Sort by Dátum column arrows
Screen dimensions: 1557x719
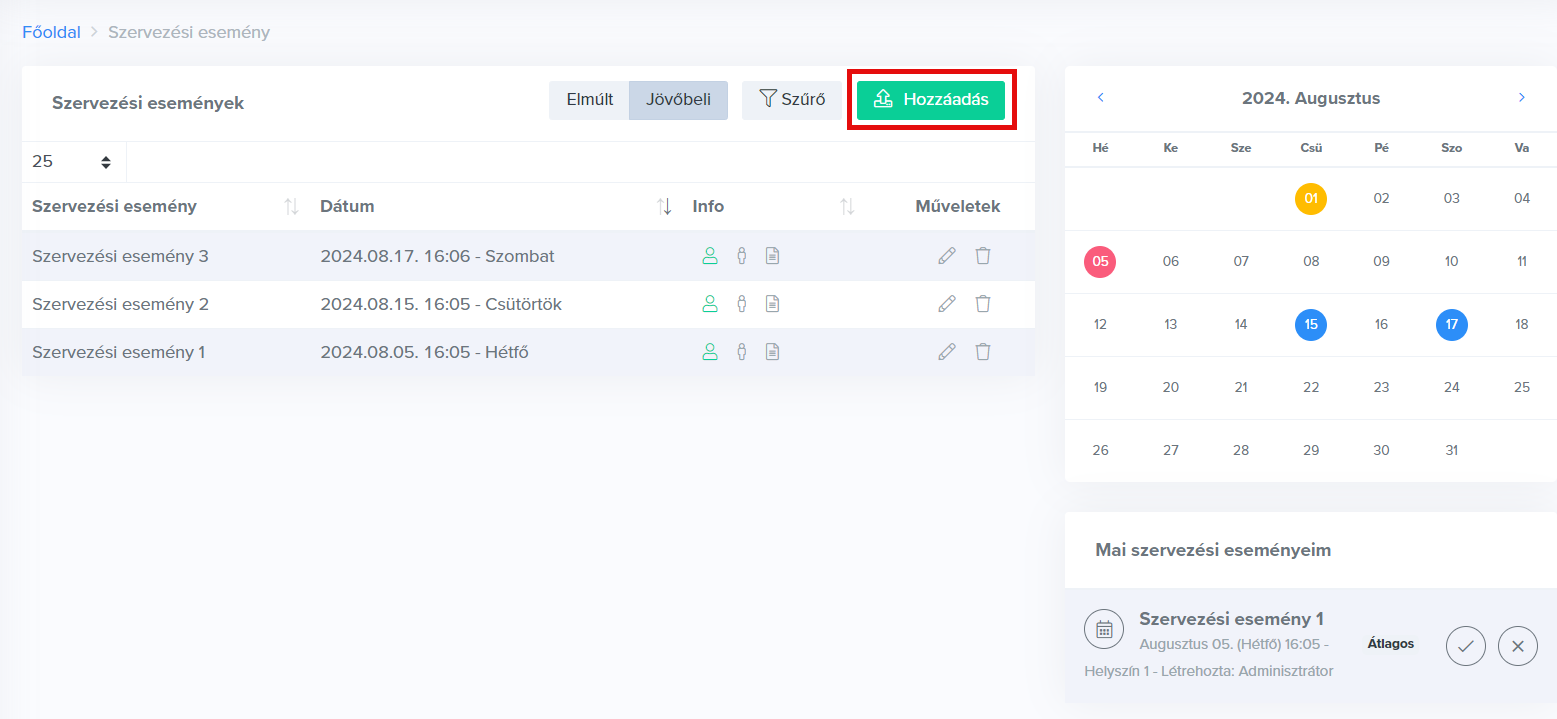(x=664, y=207)
